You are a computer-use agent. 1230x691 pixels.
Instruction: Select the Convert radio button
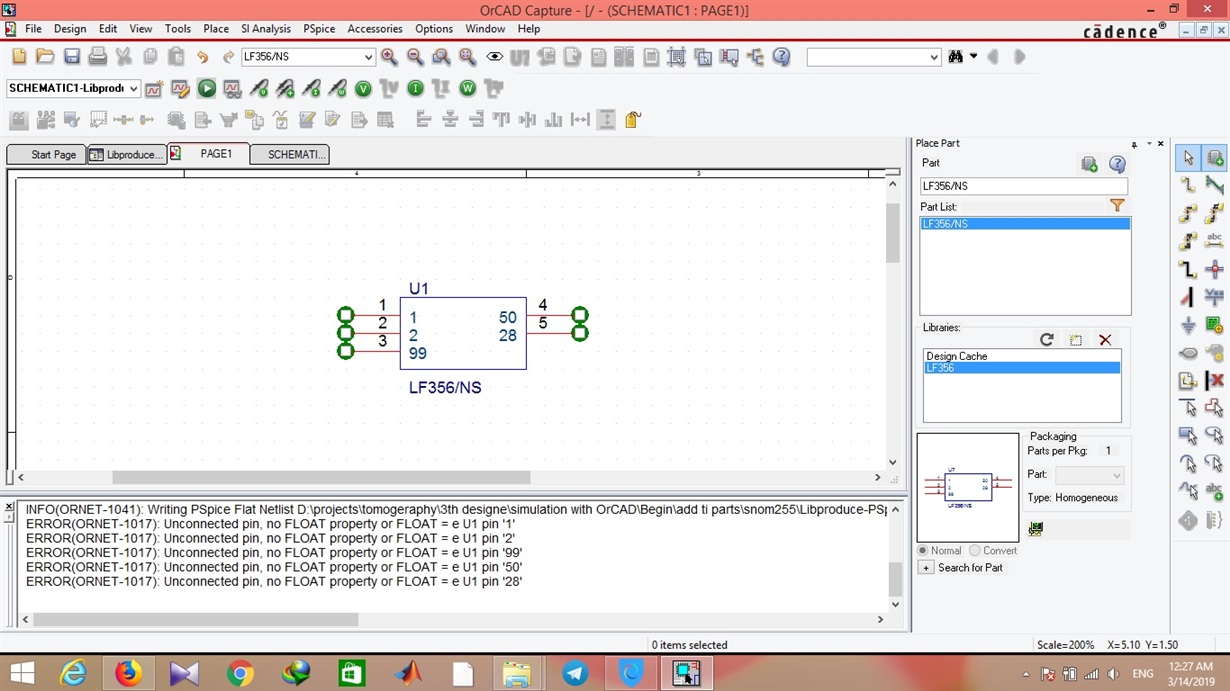click(975, 551)
